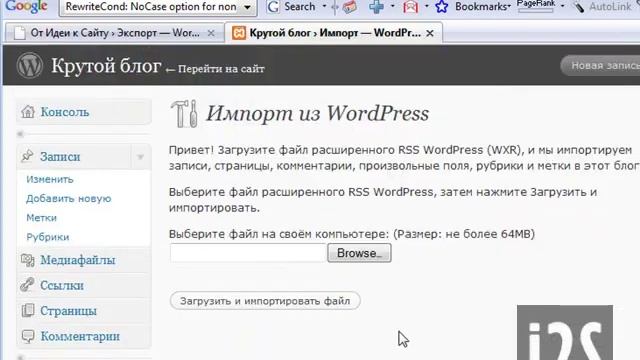Select the Крутой блог Импорт tab

(333, 33)
